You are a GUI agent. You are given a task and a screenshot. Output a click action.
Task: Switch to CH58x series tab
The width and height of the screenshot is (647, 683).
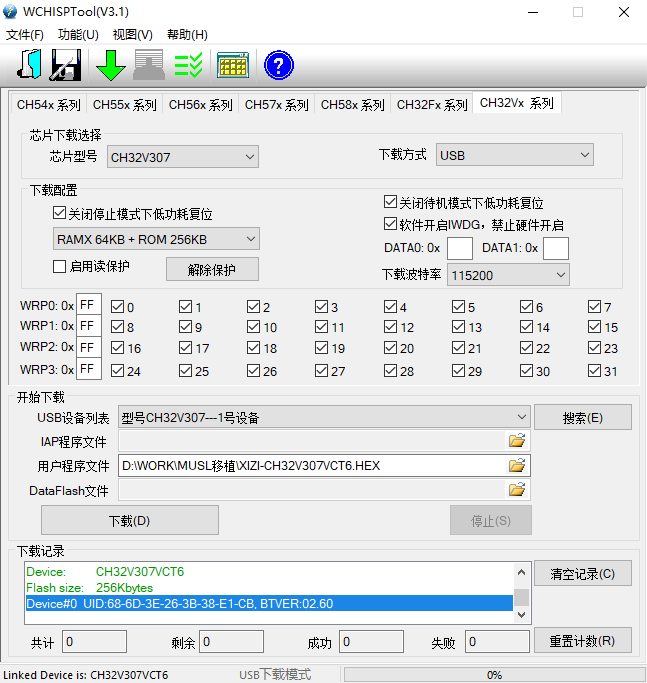pyautogui.click(x=352, y=105)
